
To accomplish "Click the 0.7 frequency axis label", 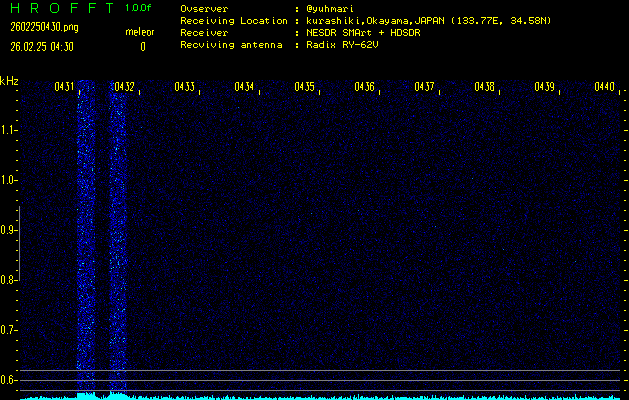I will 9,330.
